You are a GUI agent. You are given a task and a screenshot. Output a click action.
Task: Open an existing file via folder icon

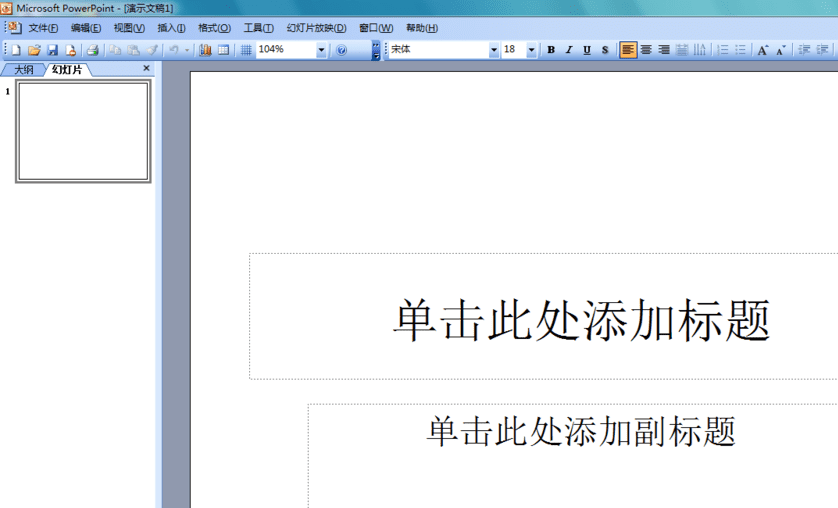pos(34,50)
